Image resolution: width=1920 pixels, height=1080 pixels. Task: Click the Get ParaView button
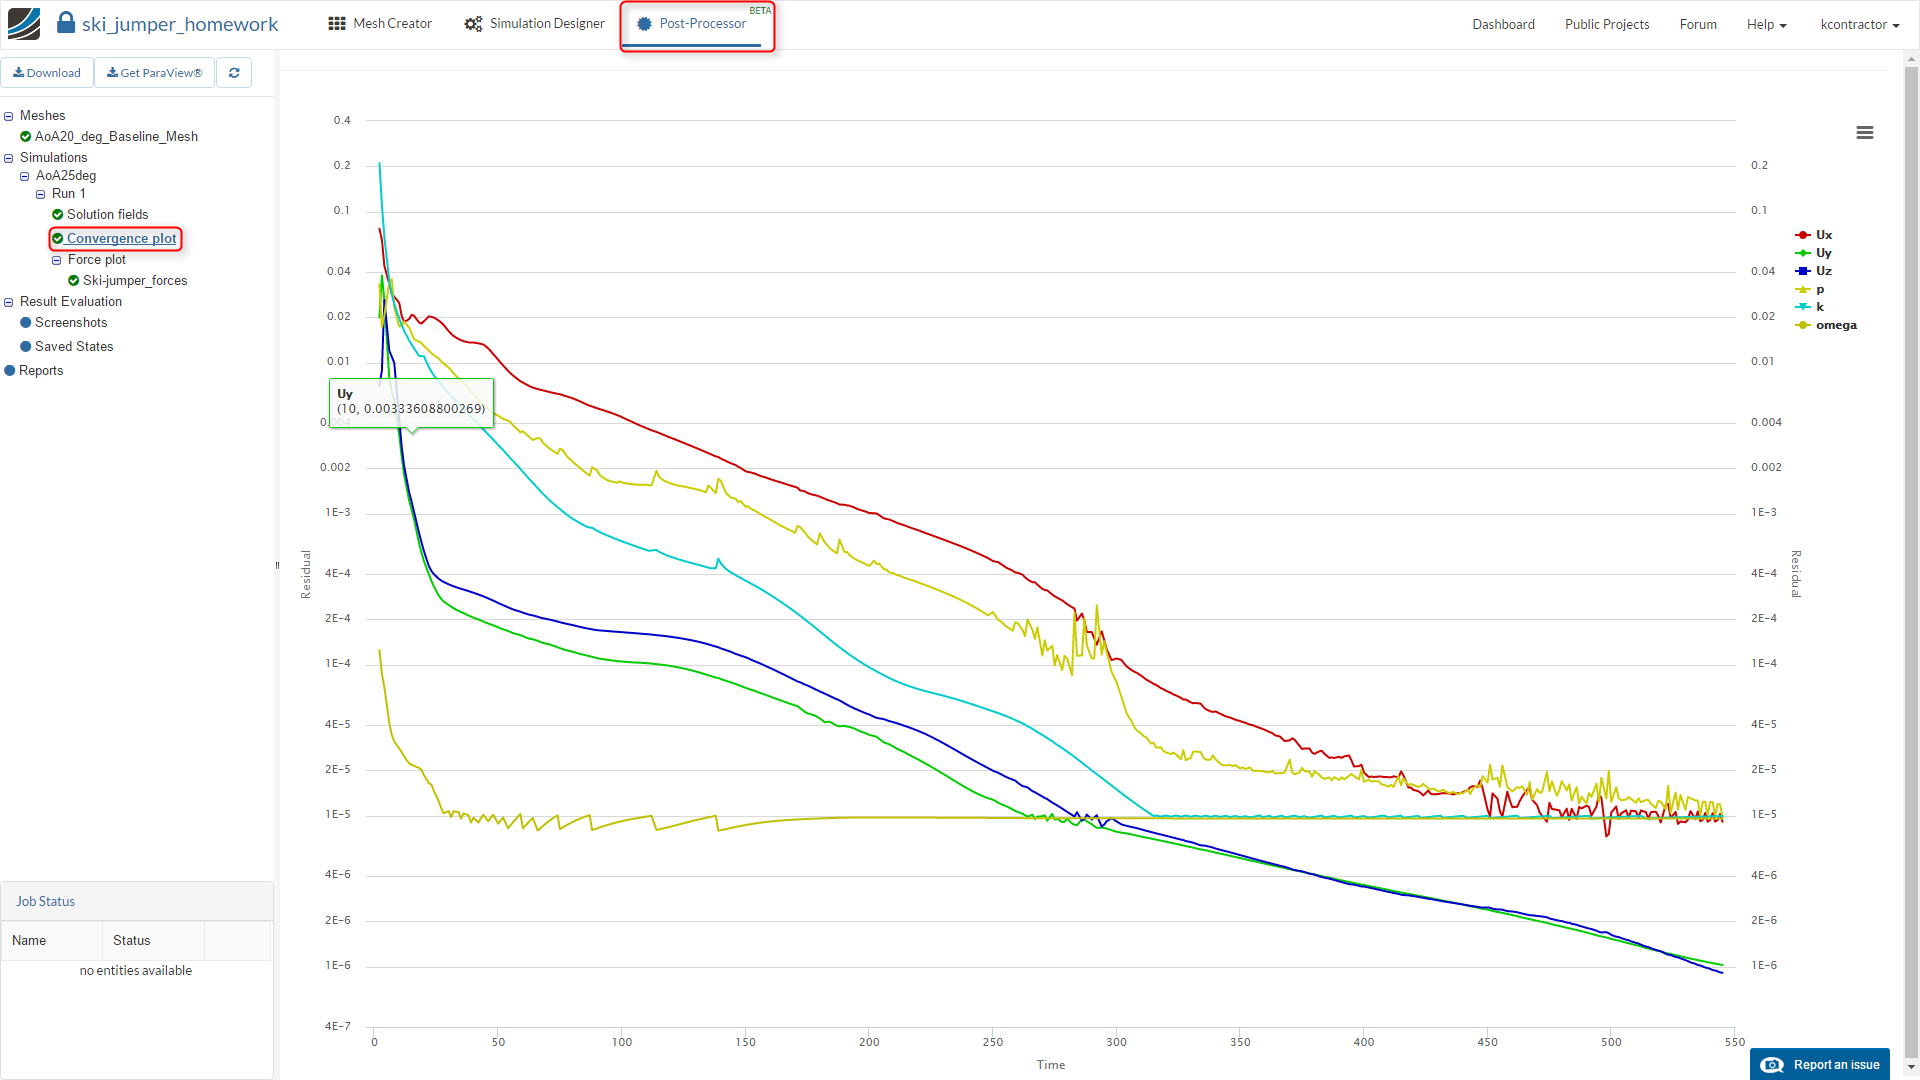pos(154,73)
